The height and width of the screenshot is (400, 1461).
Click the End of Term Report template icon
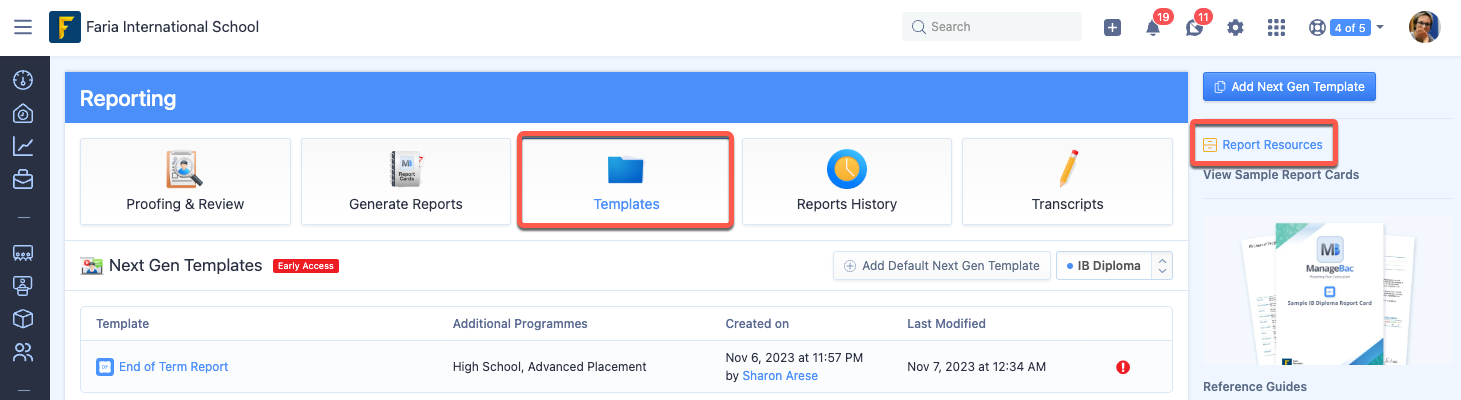[x=105, y=367]
